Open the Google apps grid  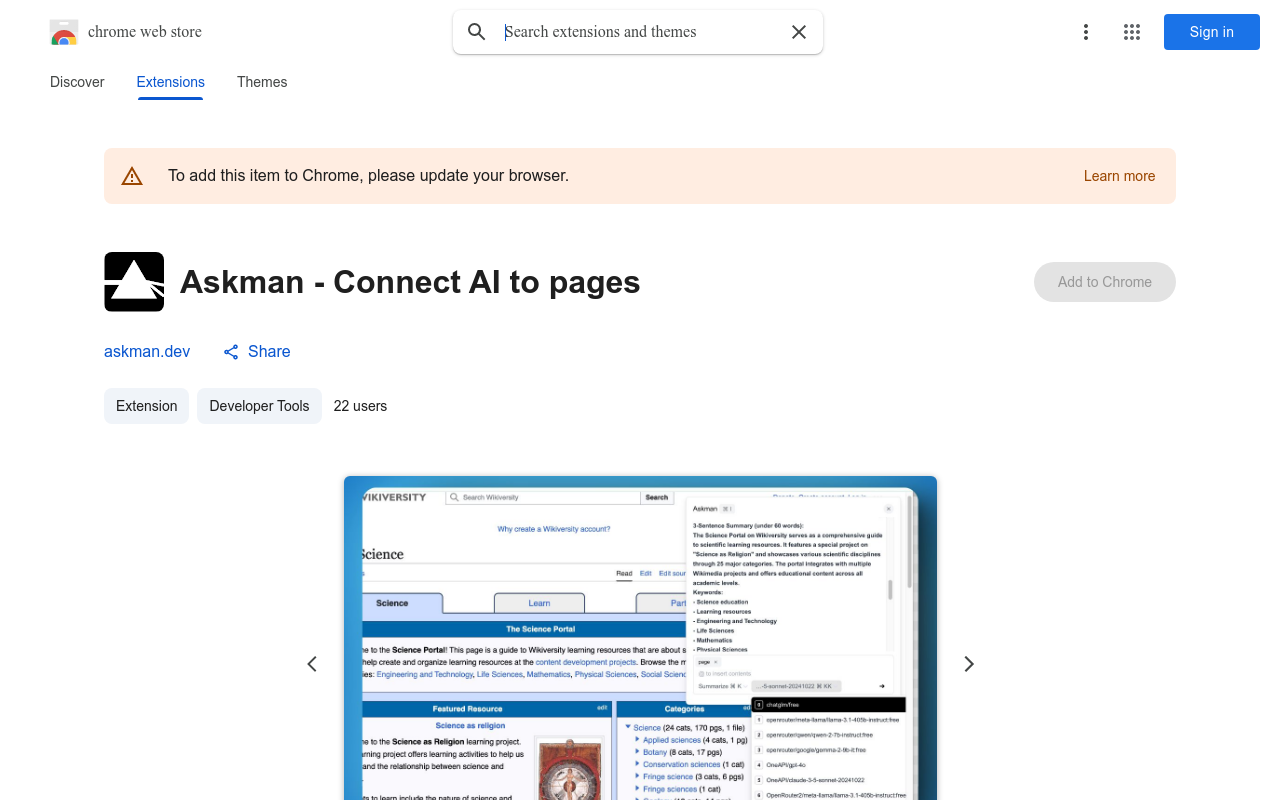[1132, 32]
